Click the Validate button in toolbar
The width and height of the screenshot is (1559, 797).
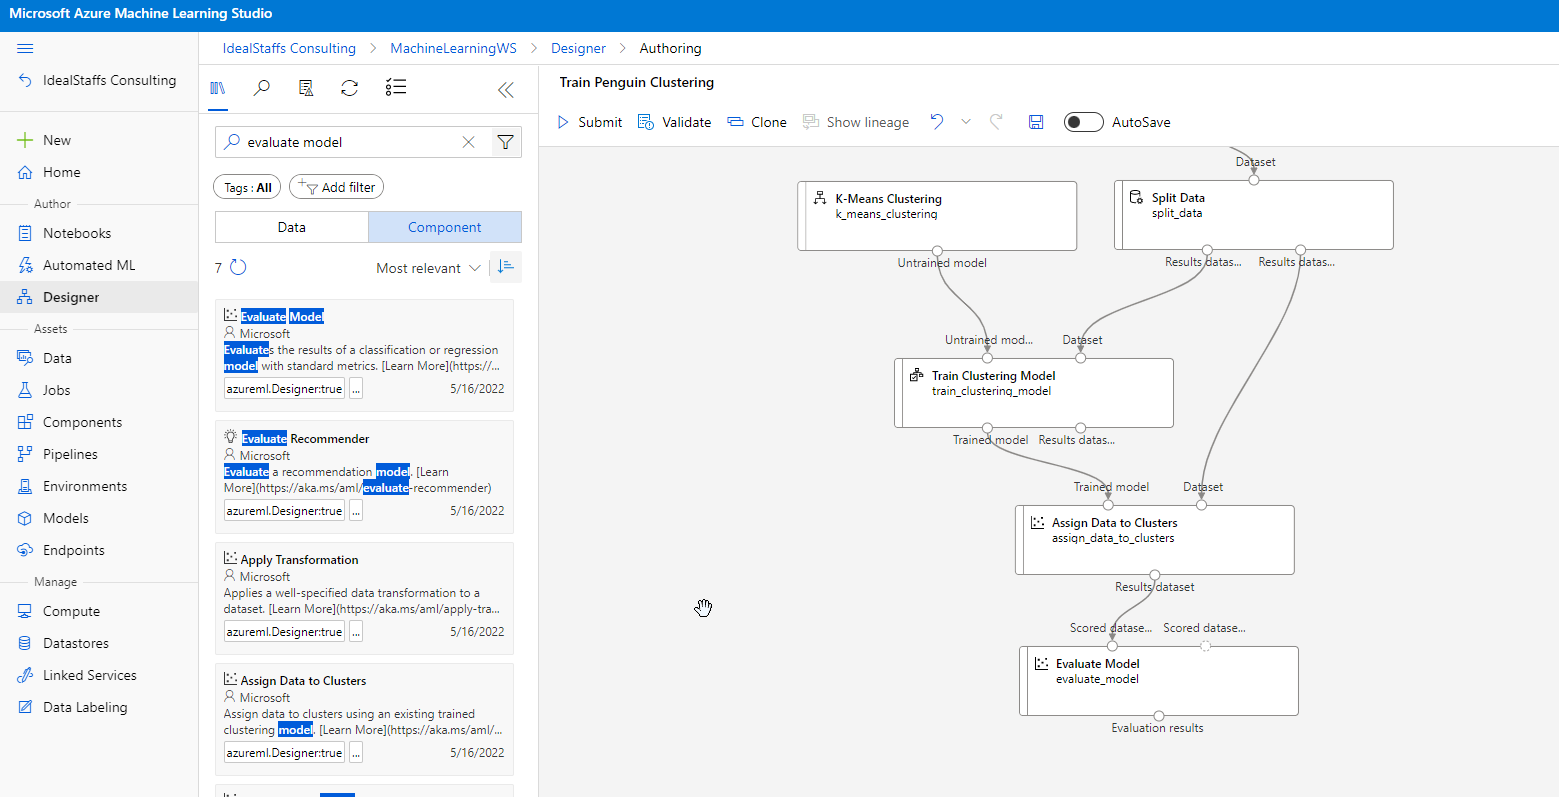[675, 122]
